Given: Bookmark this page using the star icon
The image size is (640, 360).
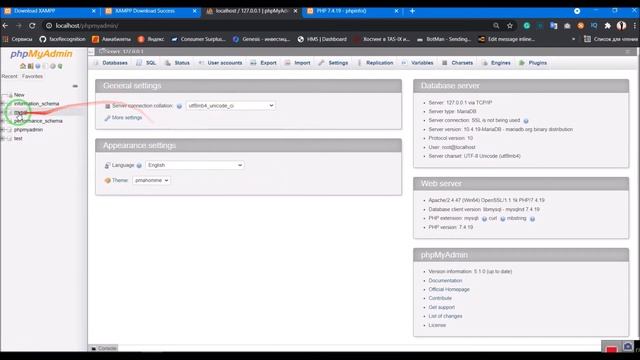Looking at the screenshot, I should pyautogui.click(x=510, y=26).
